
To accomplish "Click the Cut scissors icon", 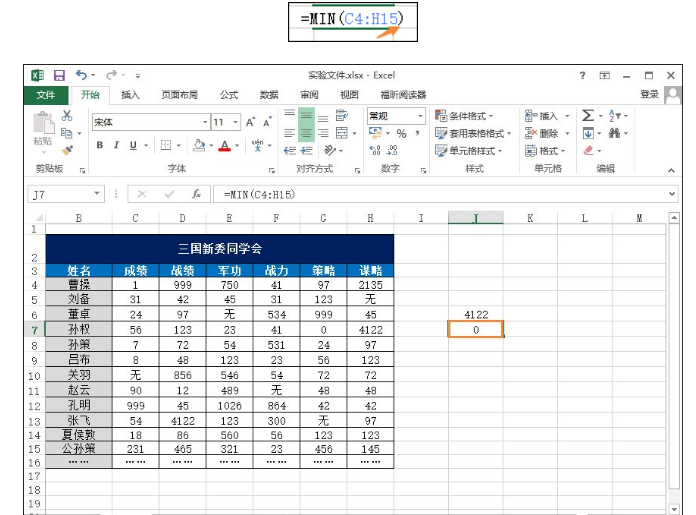I will click(x=67, y=116).
